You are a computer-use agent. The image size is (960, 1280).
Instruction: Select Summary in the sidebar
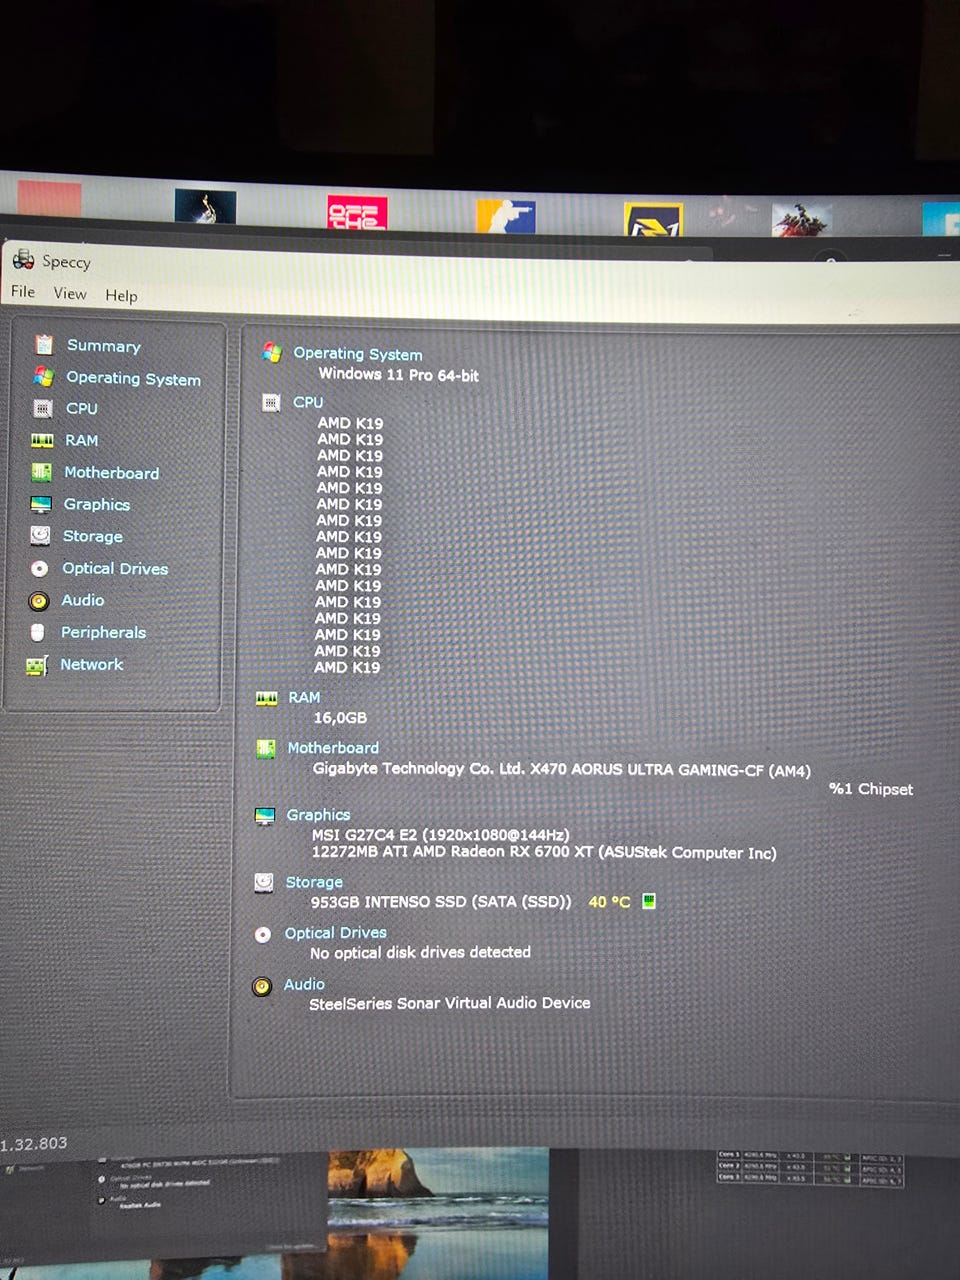coord(104,345)
